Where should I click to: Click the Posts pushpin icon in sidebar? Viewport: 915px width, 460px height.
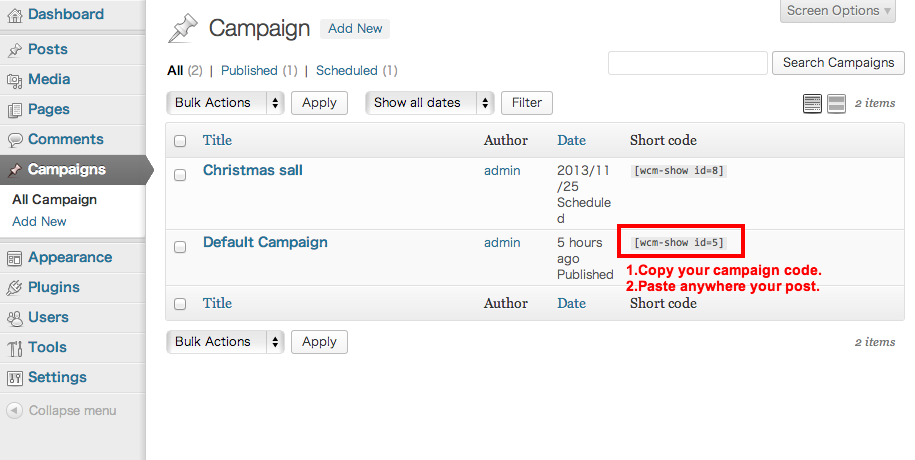coord(14,50)
